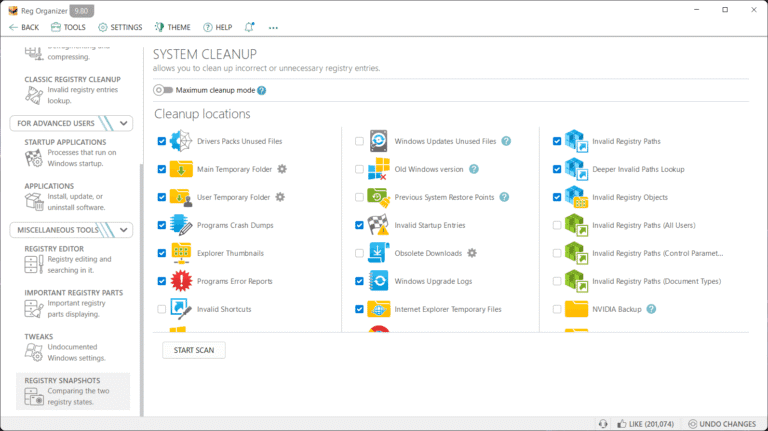
Task: Click the support headset icon in status bar
Action: [x=603, y=424]
